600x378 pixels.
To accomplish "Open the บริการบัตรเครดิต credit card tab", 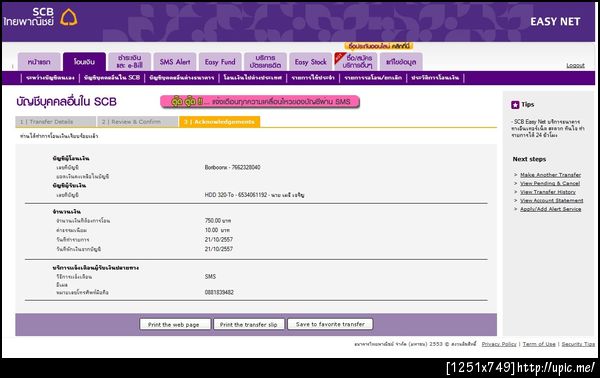I will click(265, 62).
